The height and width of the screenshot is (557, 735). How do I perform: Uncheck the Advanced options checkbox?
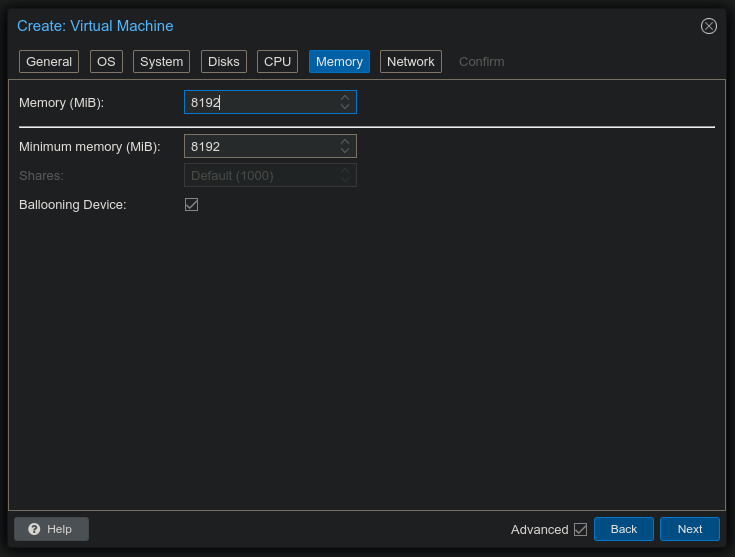pyautogui.click(x=580, y=529)
